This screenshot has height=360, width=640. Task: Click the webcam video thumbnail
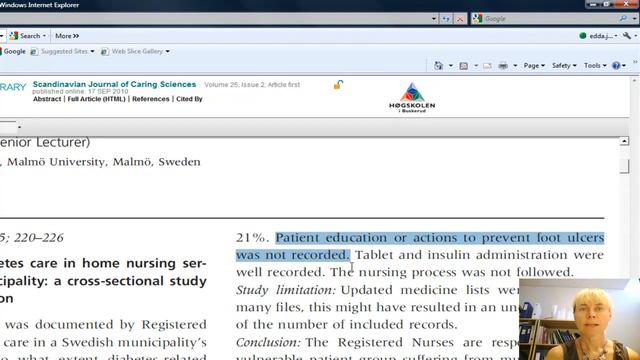click(x=580, y=319)
